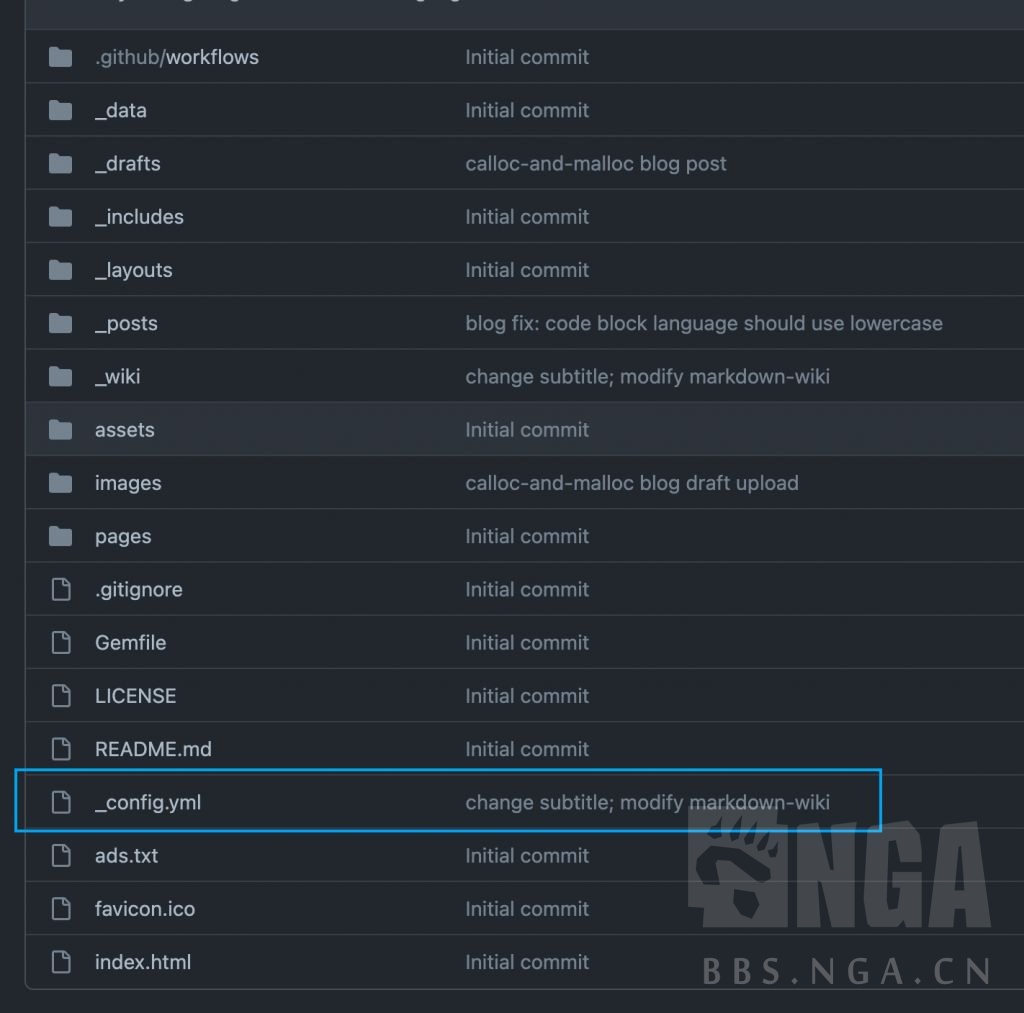Open the index.html file
Screen dimensions: 1024x1013
tap(142, 961)
